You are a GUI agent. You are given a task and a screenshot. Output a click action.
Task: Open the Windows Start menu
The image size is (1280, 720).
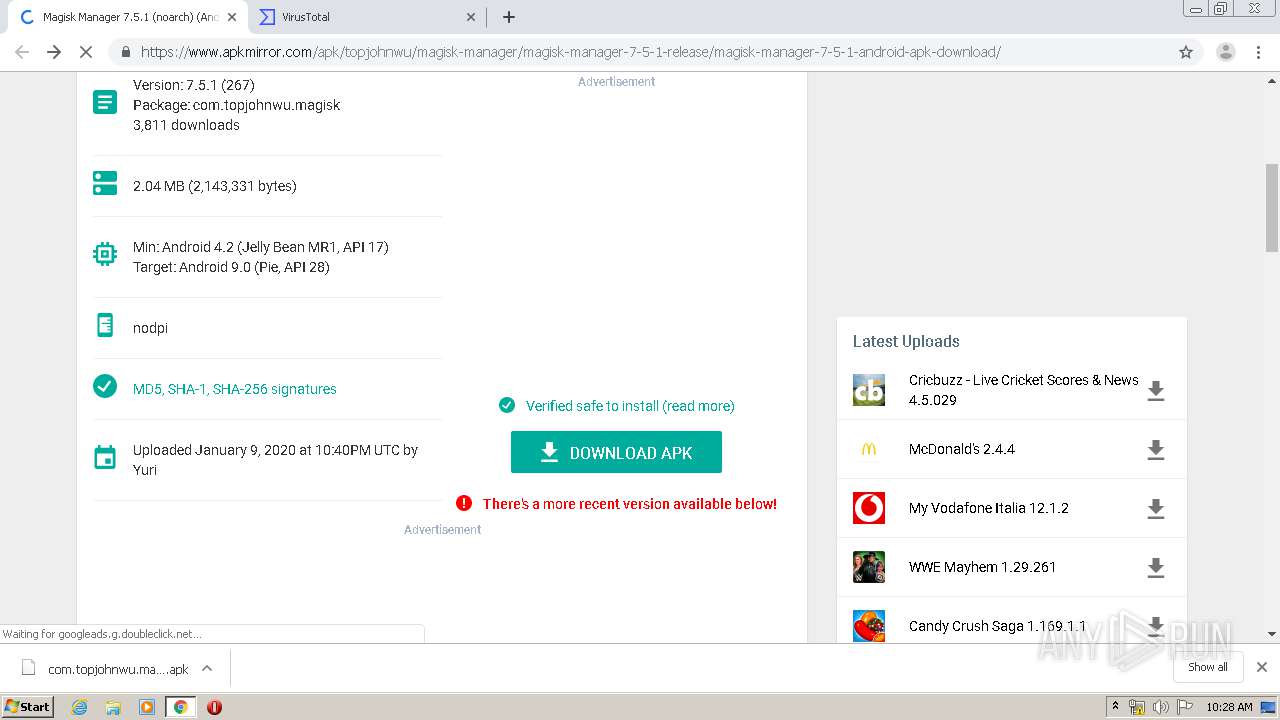click(x=27, y=706)
